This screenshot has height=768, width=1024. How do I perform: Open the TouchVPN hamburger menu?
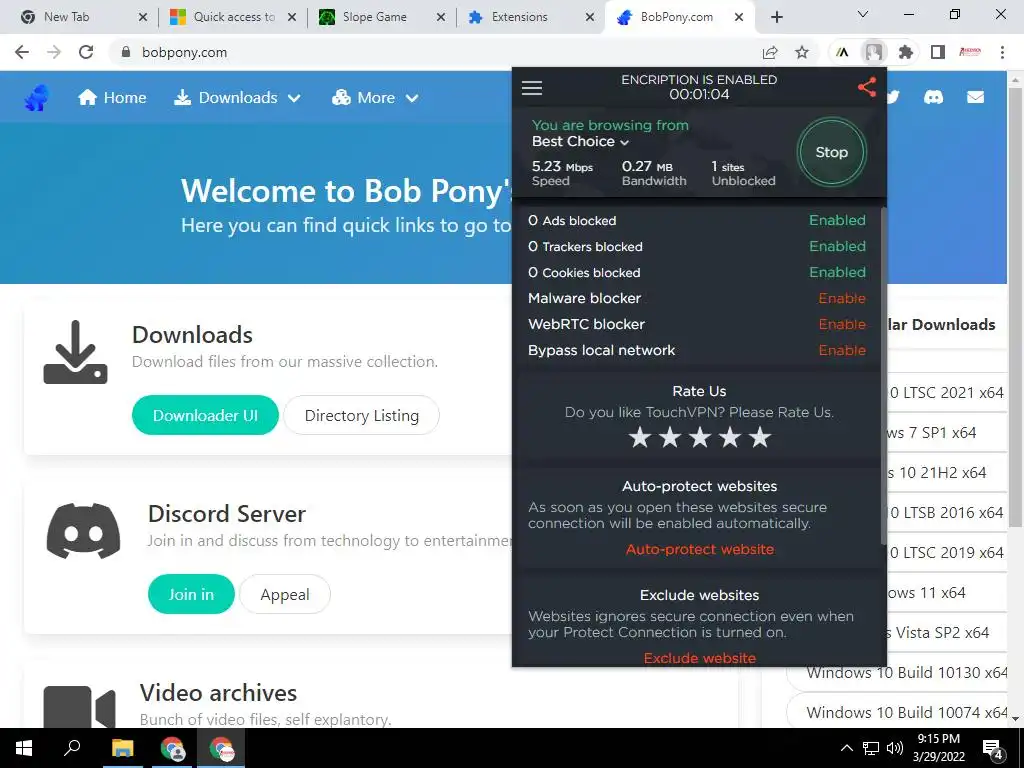532,88
